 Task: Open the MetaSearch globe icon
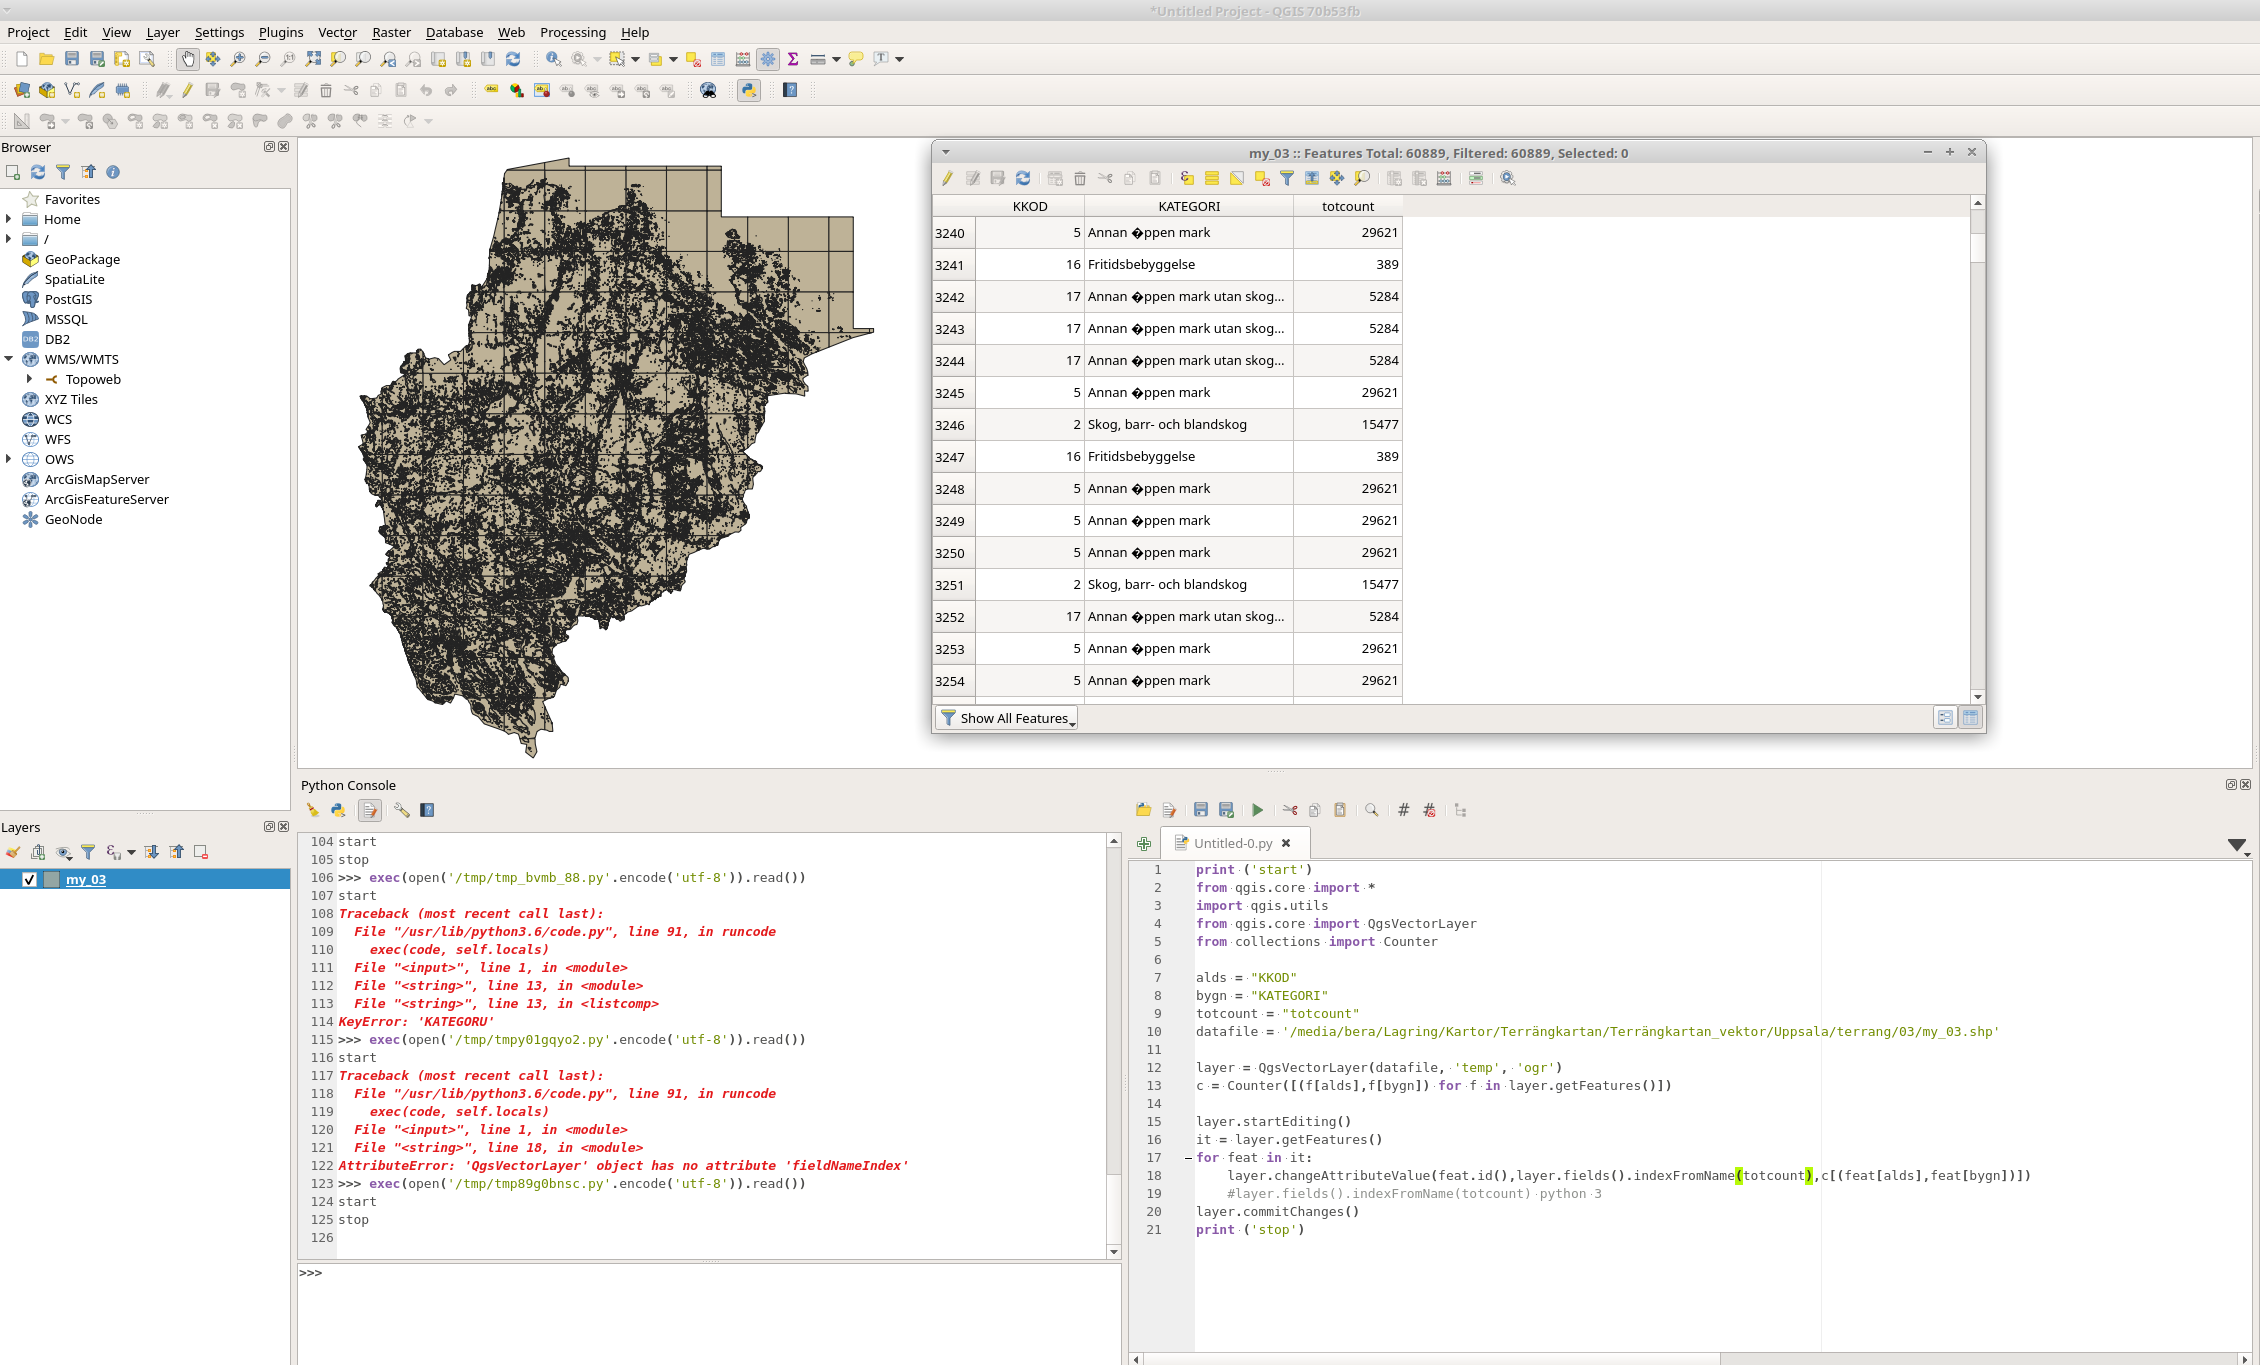708,90
